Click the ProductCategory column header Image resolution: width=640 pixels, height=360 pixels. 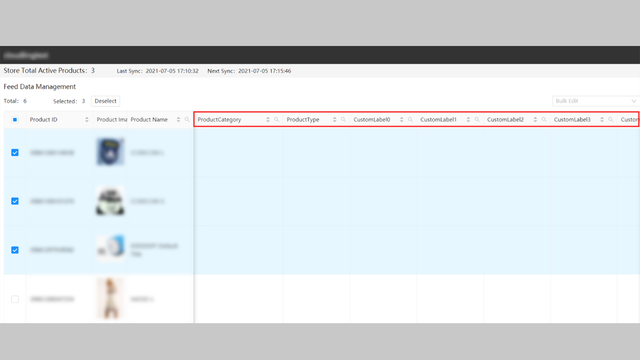click(219, 120)
